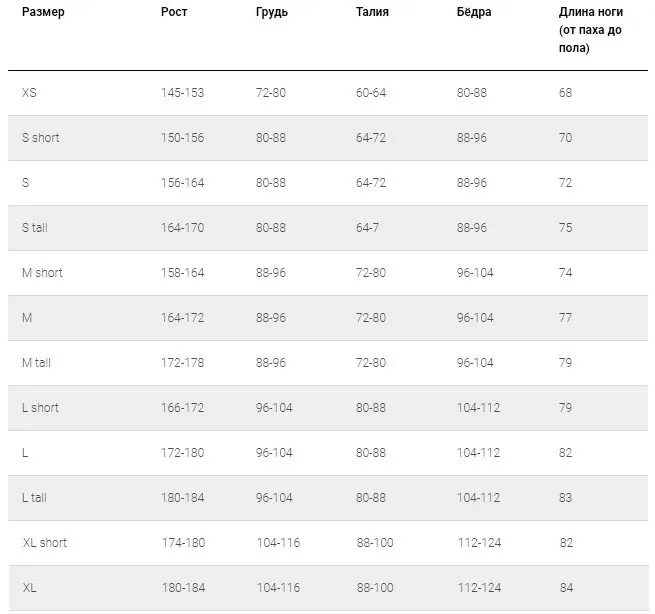The image size is (655, 614).
Task: Select the "Бёдра" column header
Action: (474, 13)
